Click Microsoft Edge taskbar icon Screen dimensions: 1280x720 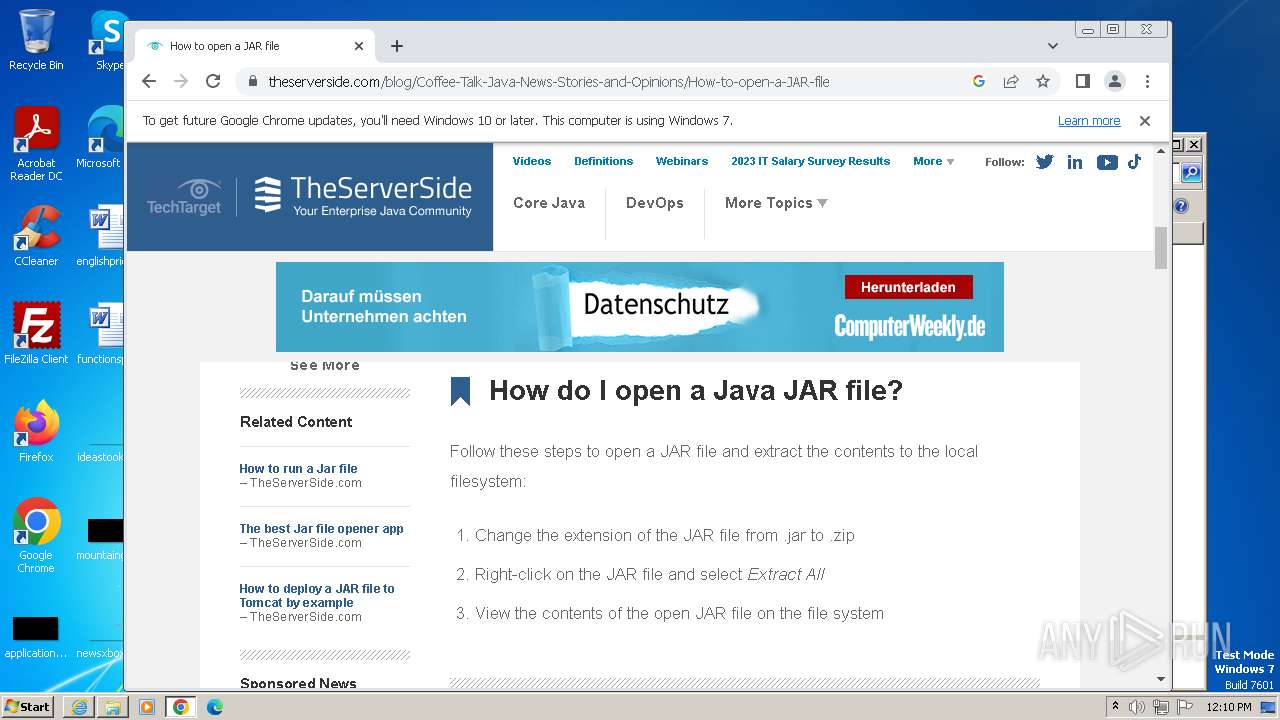click(215, 707)
